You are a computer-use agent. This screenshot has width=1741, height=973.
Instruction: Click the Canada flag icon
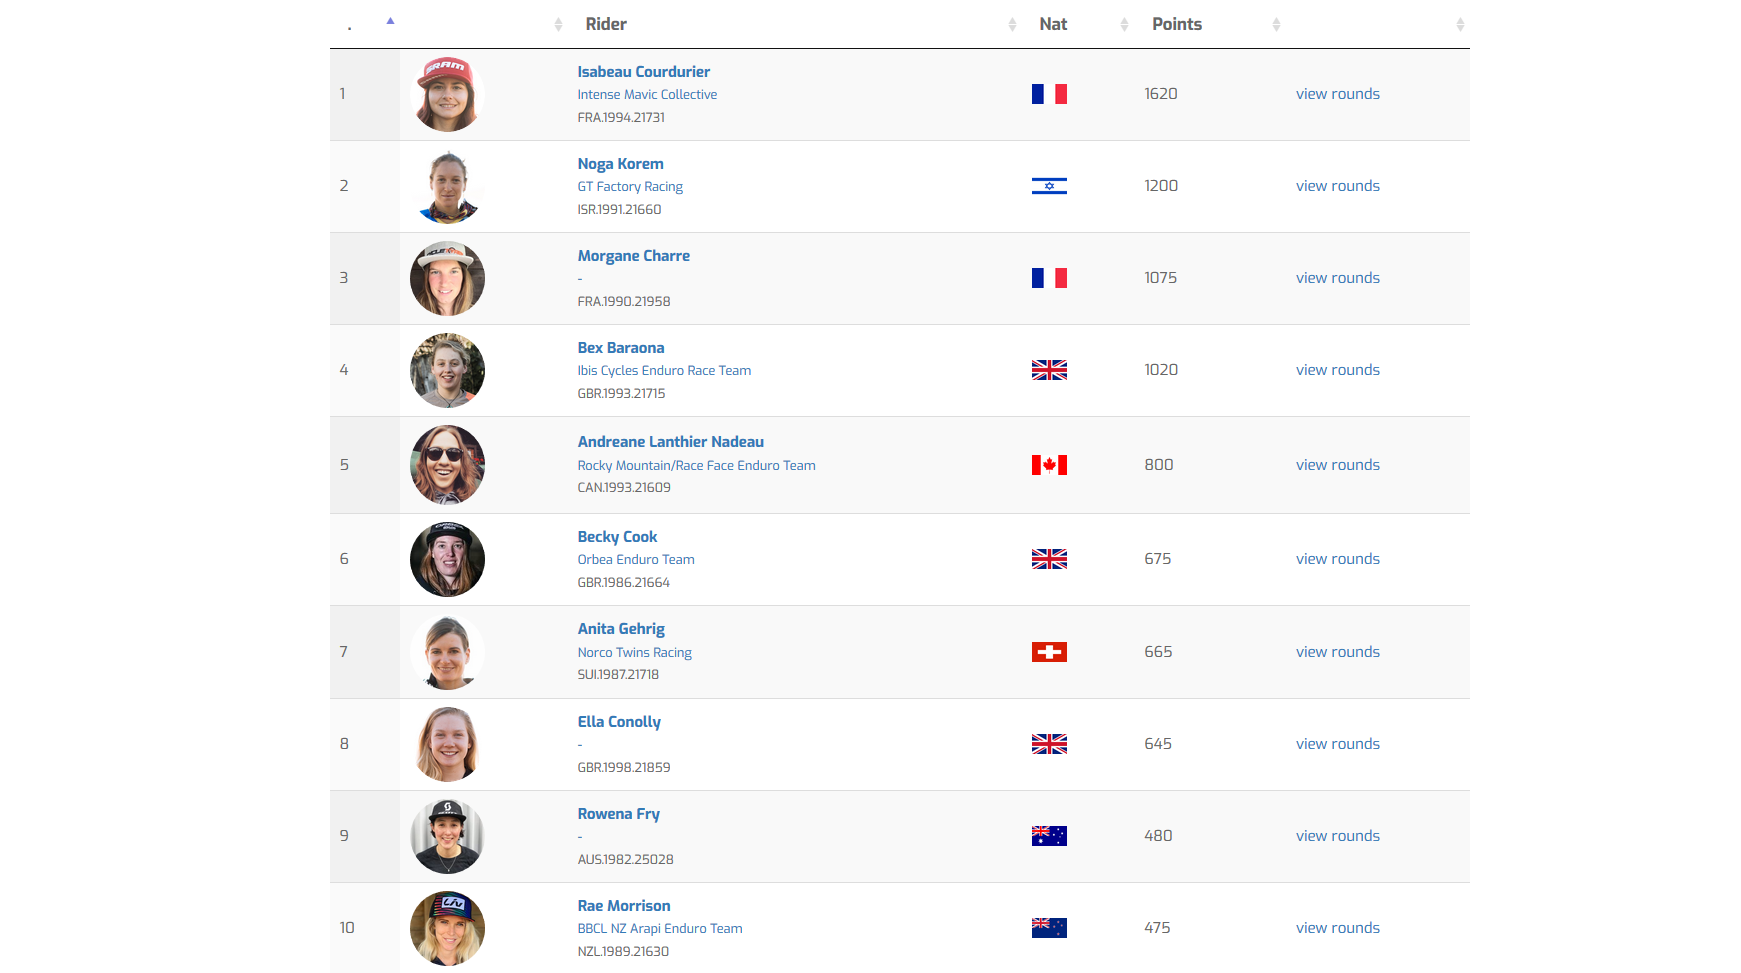pos(1049,465)
